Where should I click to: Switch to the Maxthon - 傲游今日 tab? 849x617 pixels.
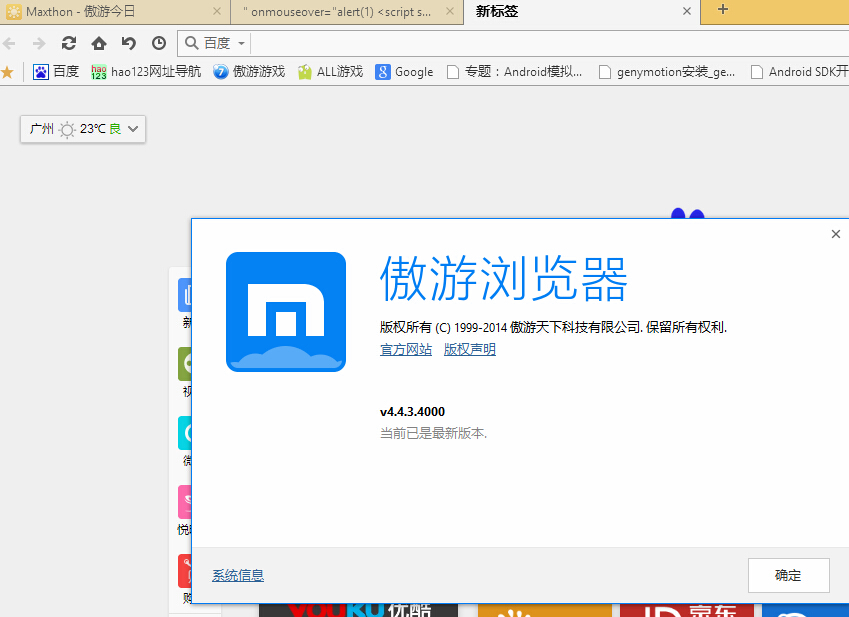pyautogui.click(x=115, y=12)
